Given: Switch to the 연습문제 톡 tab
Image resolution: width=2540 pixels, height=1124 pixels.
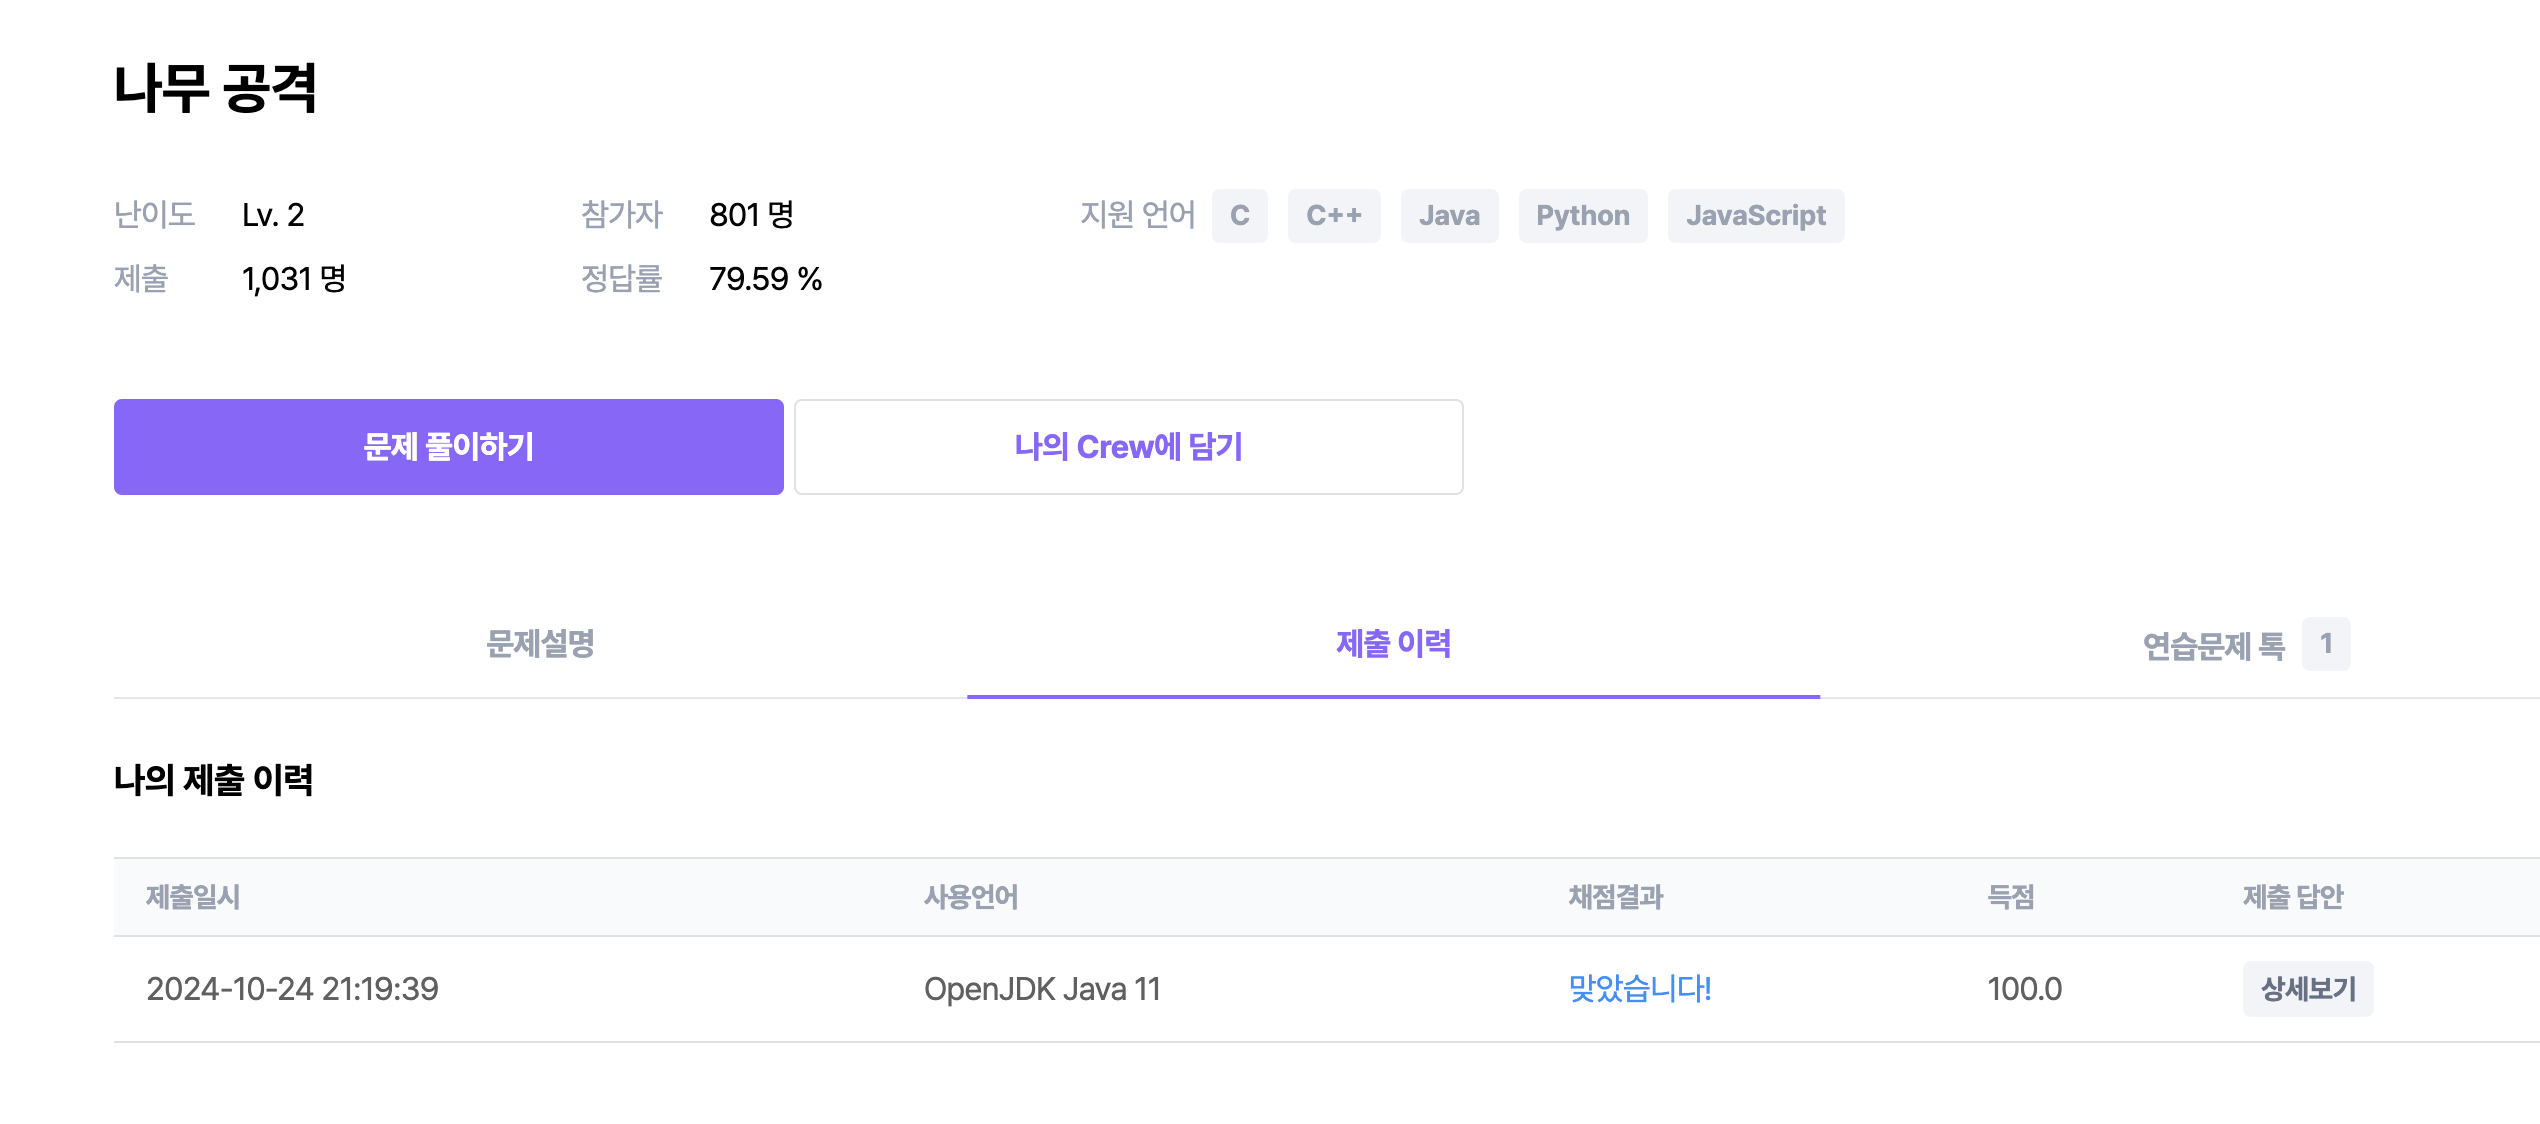Looking at the screenshot, I should [x=2213, y=646].
